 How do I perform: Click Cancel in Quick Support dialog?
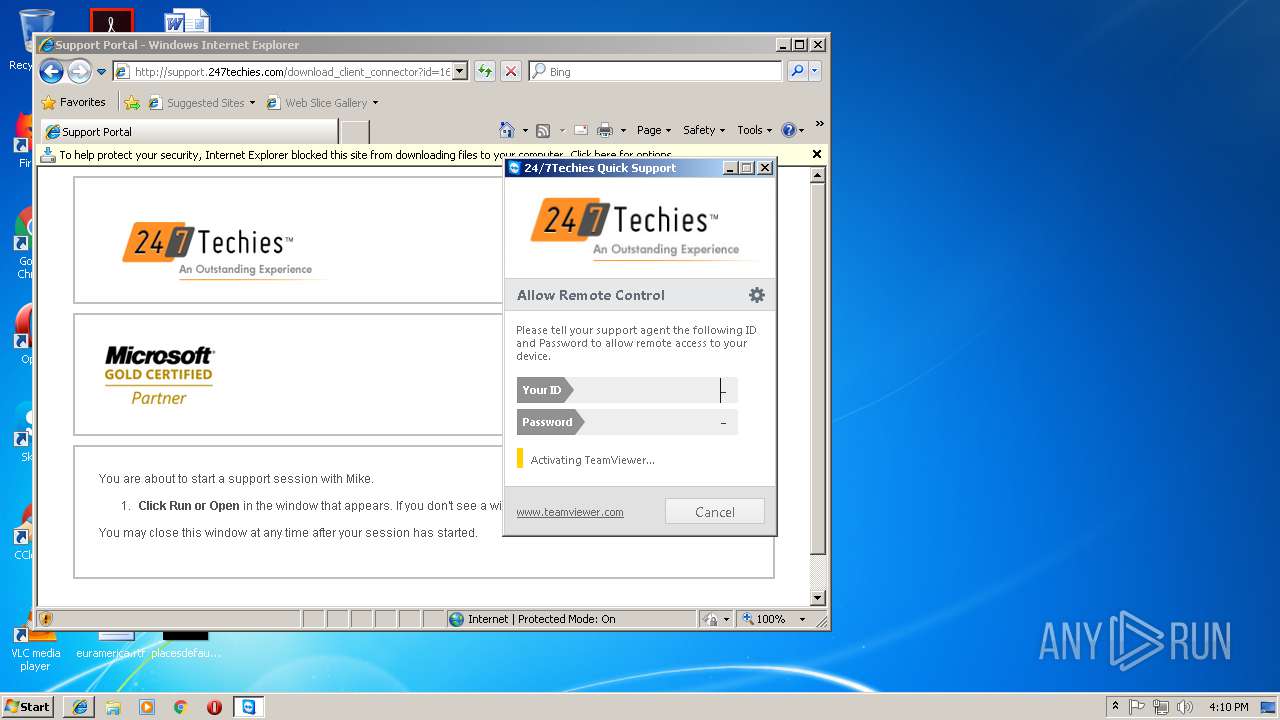715,511
